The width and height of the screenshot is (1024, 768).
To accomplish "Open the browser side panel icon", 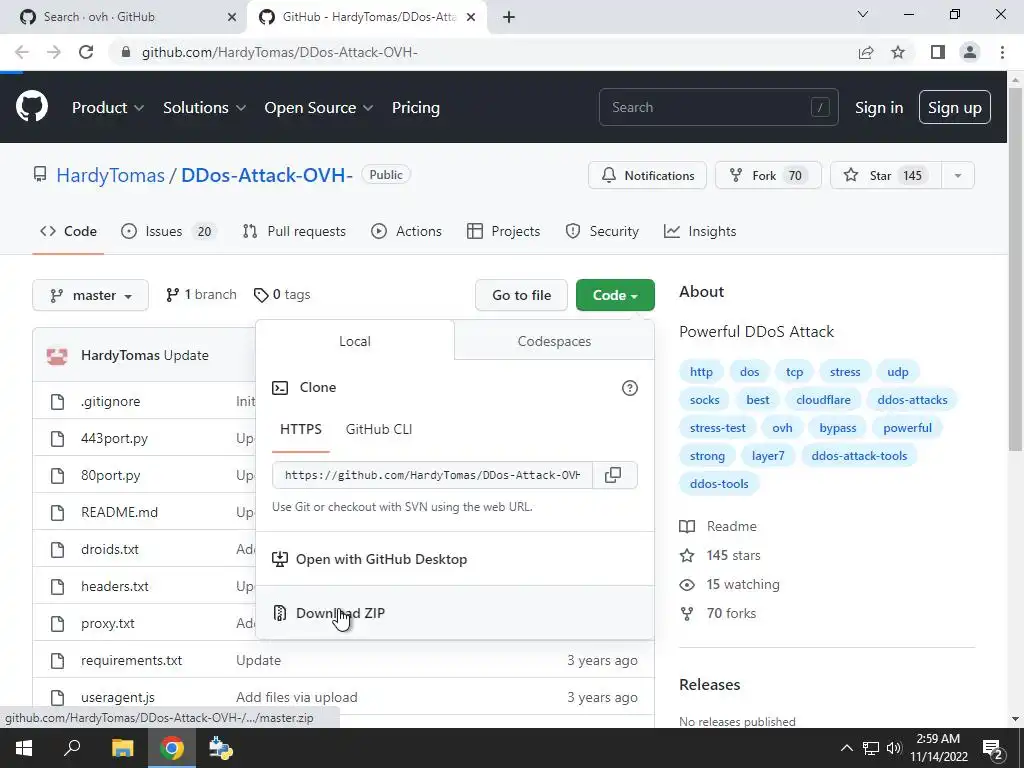I will click(938, 52).
